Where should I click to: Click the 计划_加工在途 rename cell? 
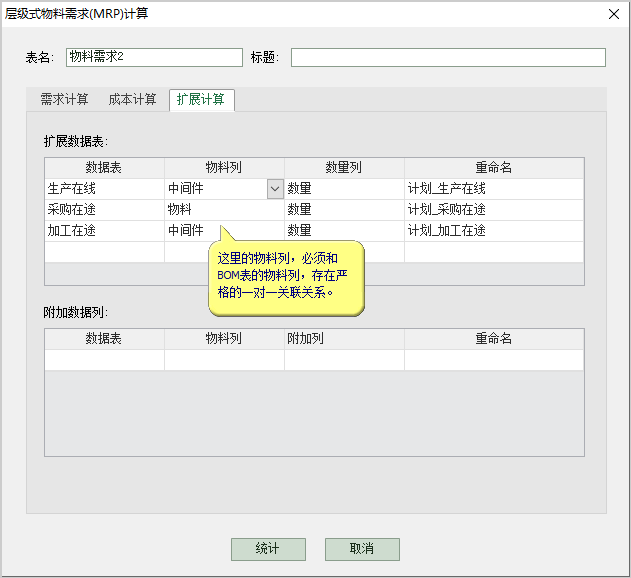point(493,231)
